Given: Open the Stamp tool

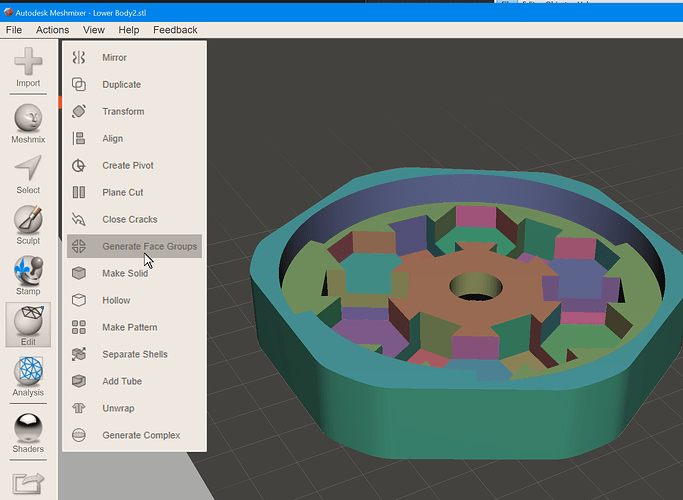Looking at the screenshot, I should coord(28,276).
